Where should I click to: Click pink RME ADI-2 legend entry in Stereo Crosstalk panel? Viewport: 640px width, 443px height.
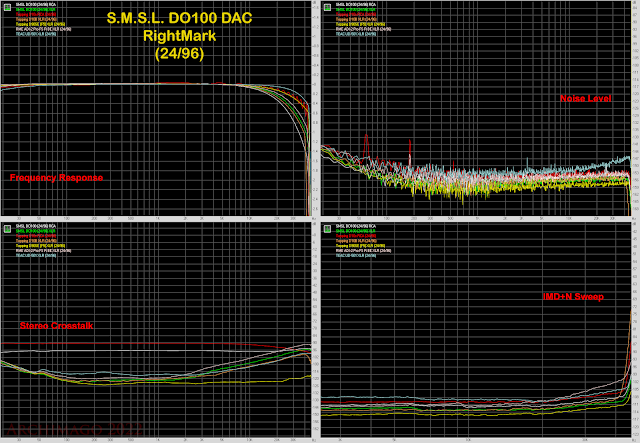44,250
